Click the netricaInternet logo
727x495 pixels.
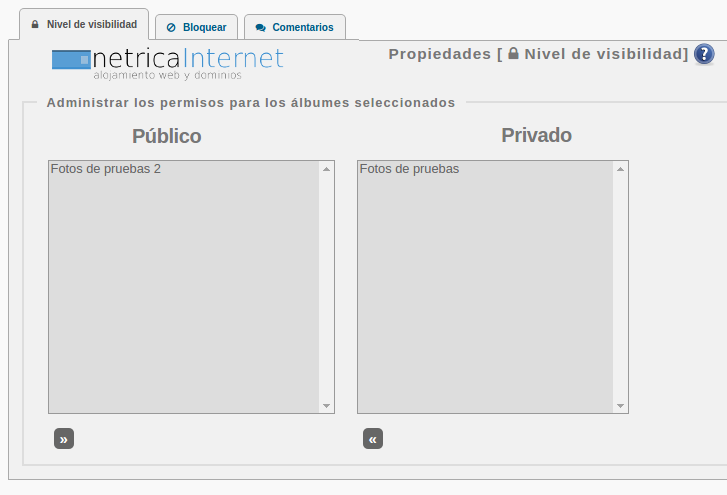[168, 64]
